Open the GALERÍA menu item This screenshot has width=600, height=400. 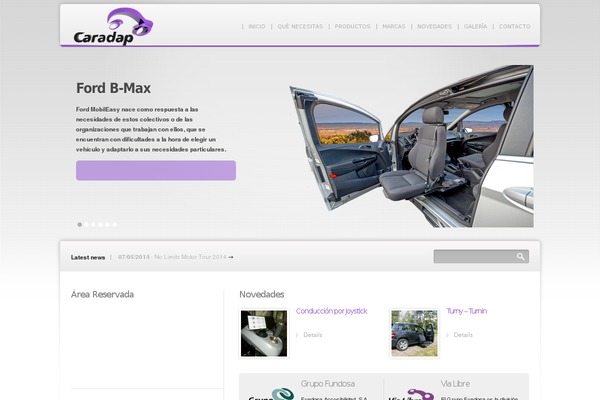(475, 26)
